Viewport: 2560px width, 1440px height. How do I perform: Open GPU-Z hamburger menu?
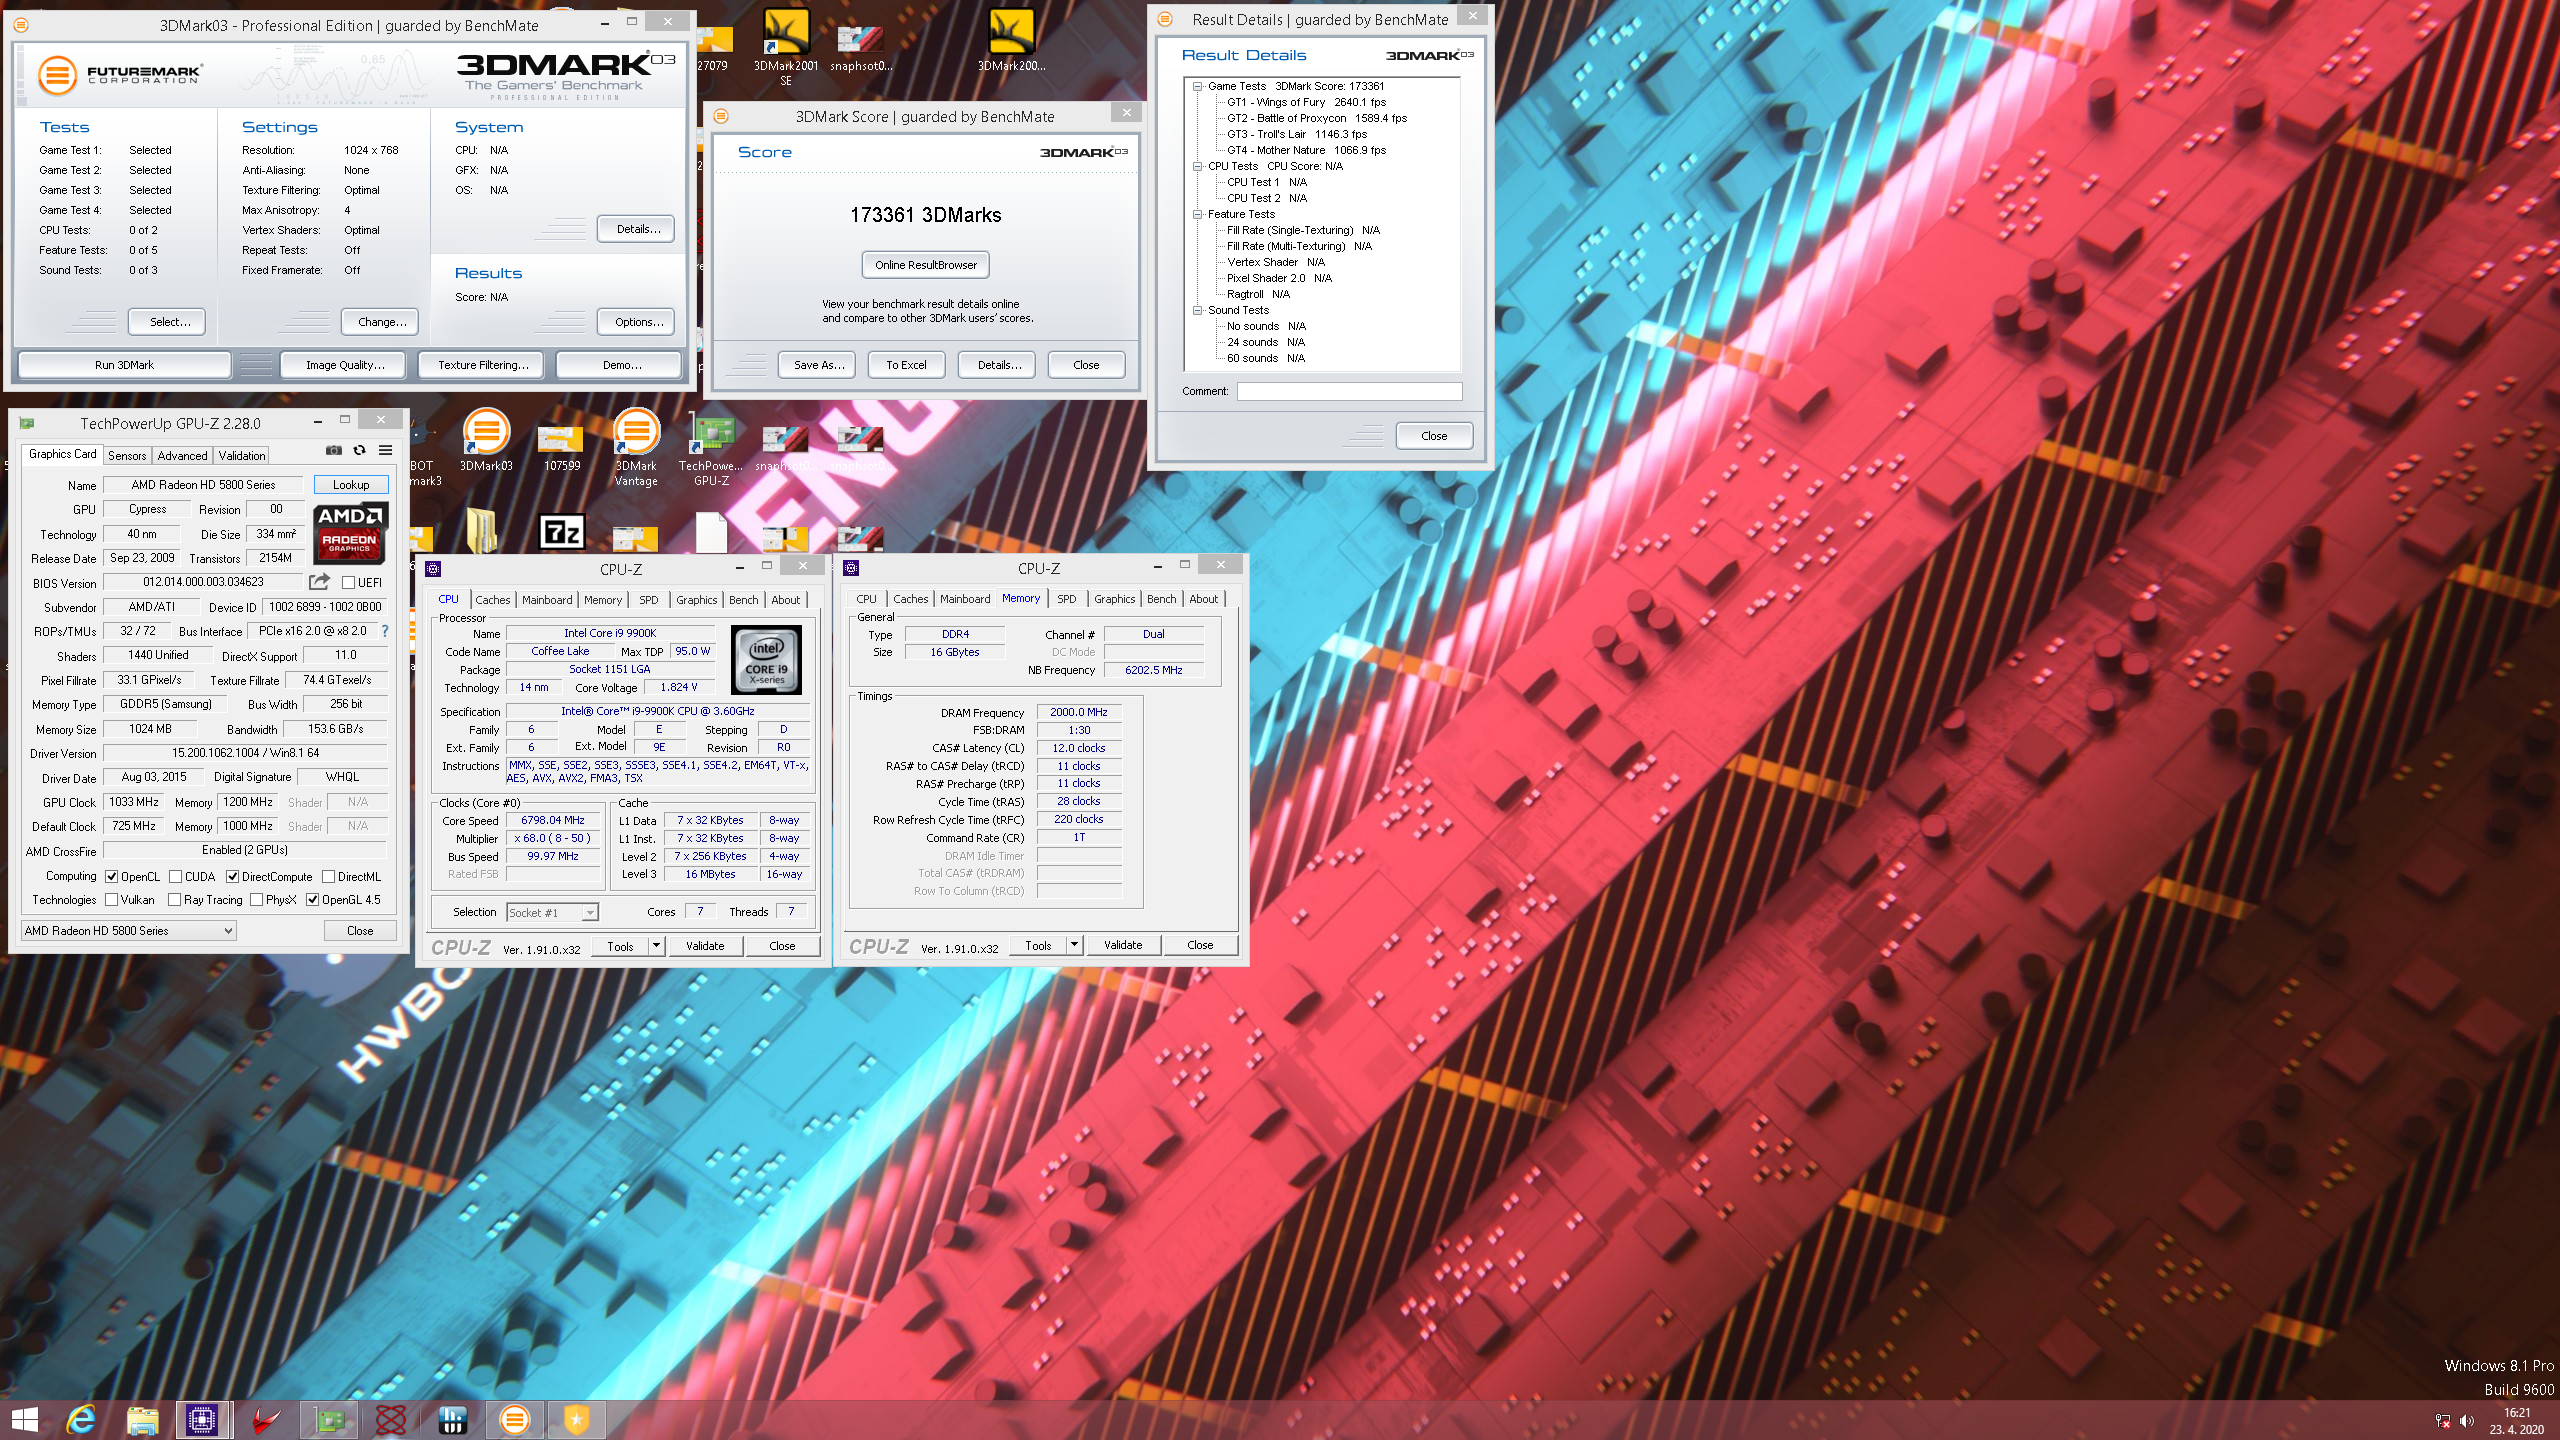(x=385, y=451)
